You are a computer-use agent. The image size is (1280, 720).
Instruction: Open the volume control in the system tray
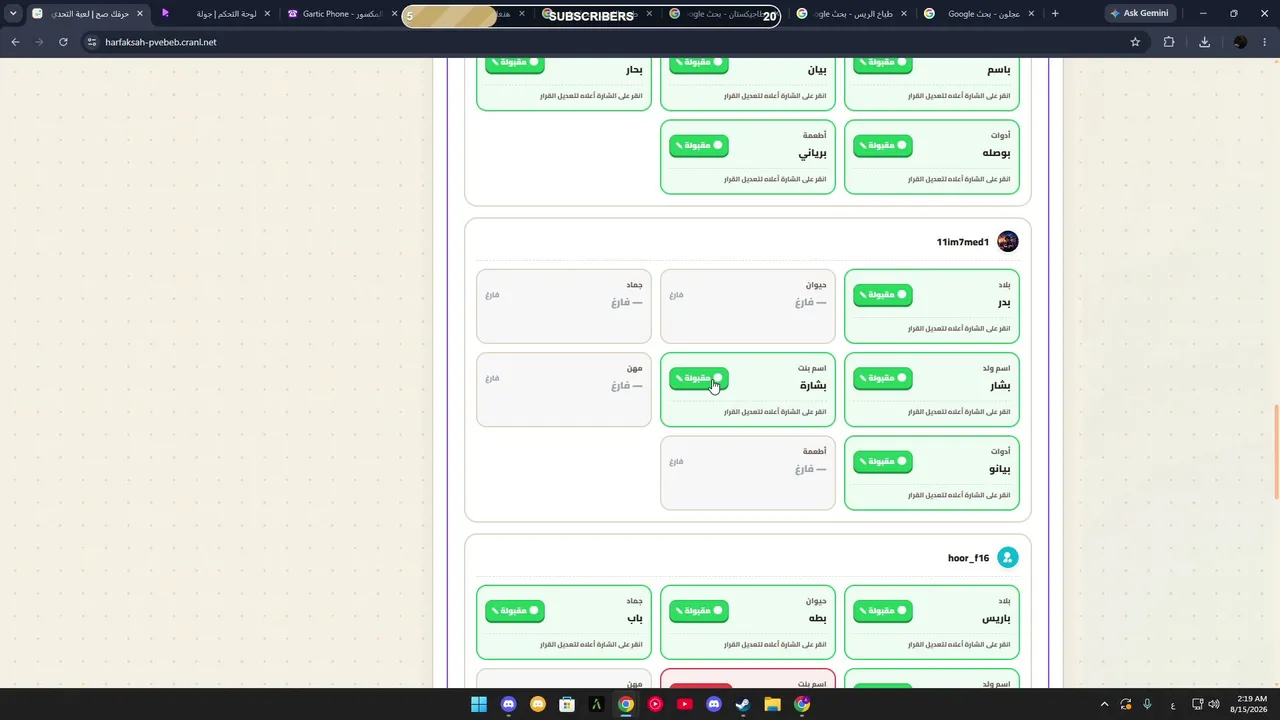pos(1213,704)
